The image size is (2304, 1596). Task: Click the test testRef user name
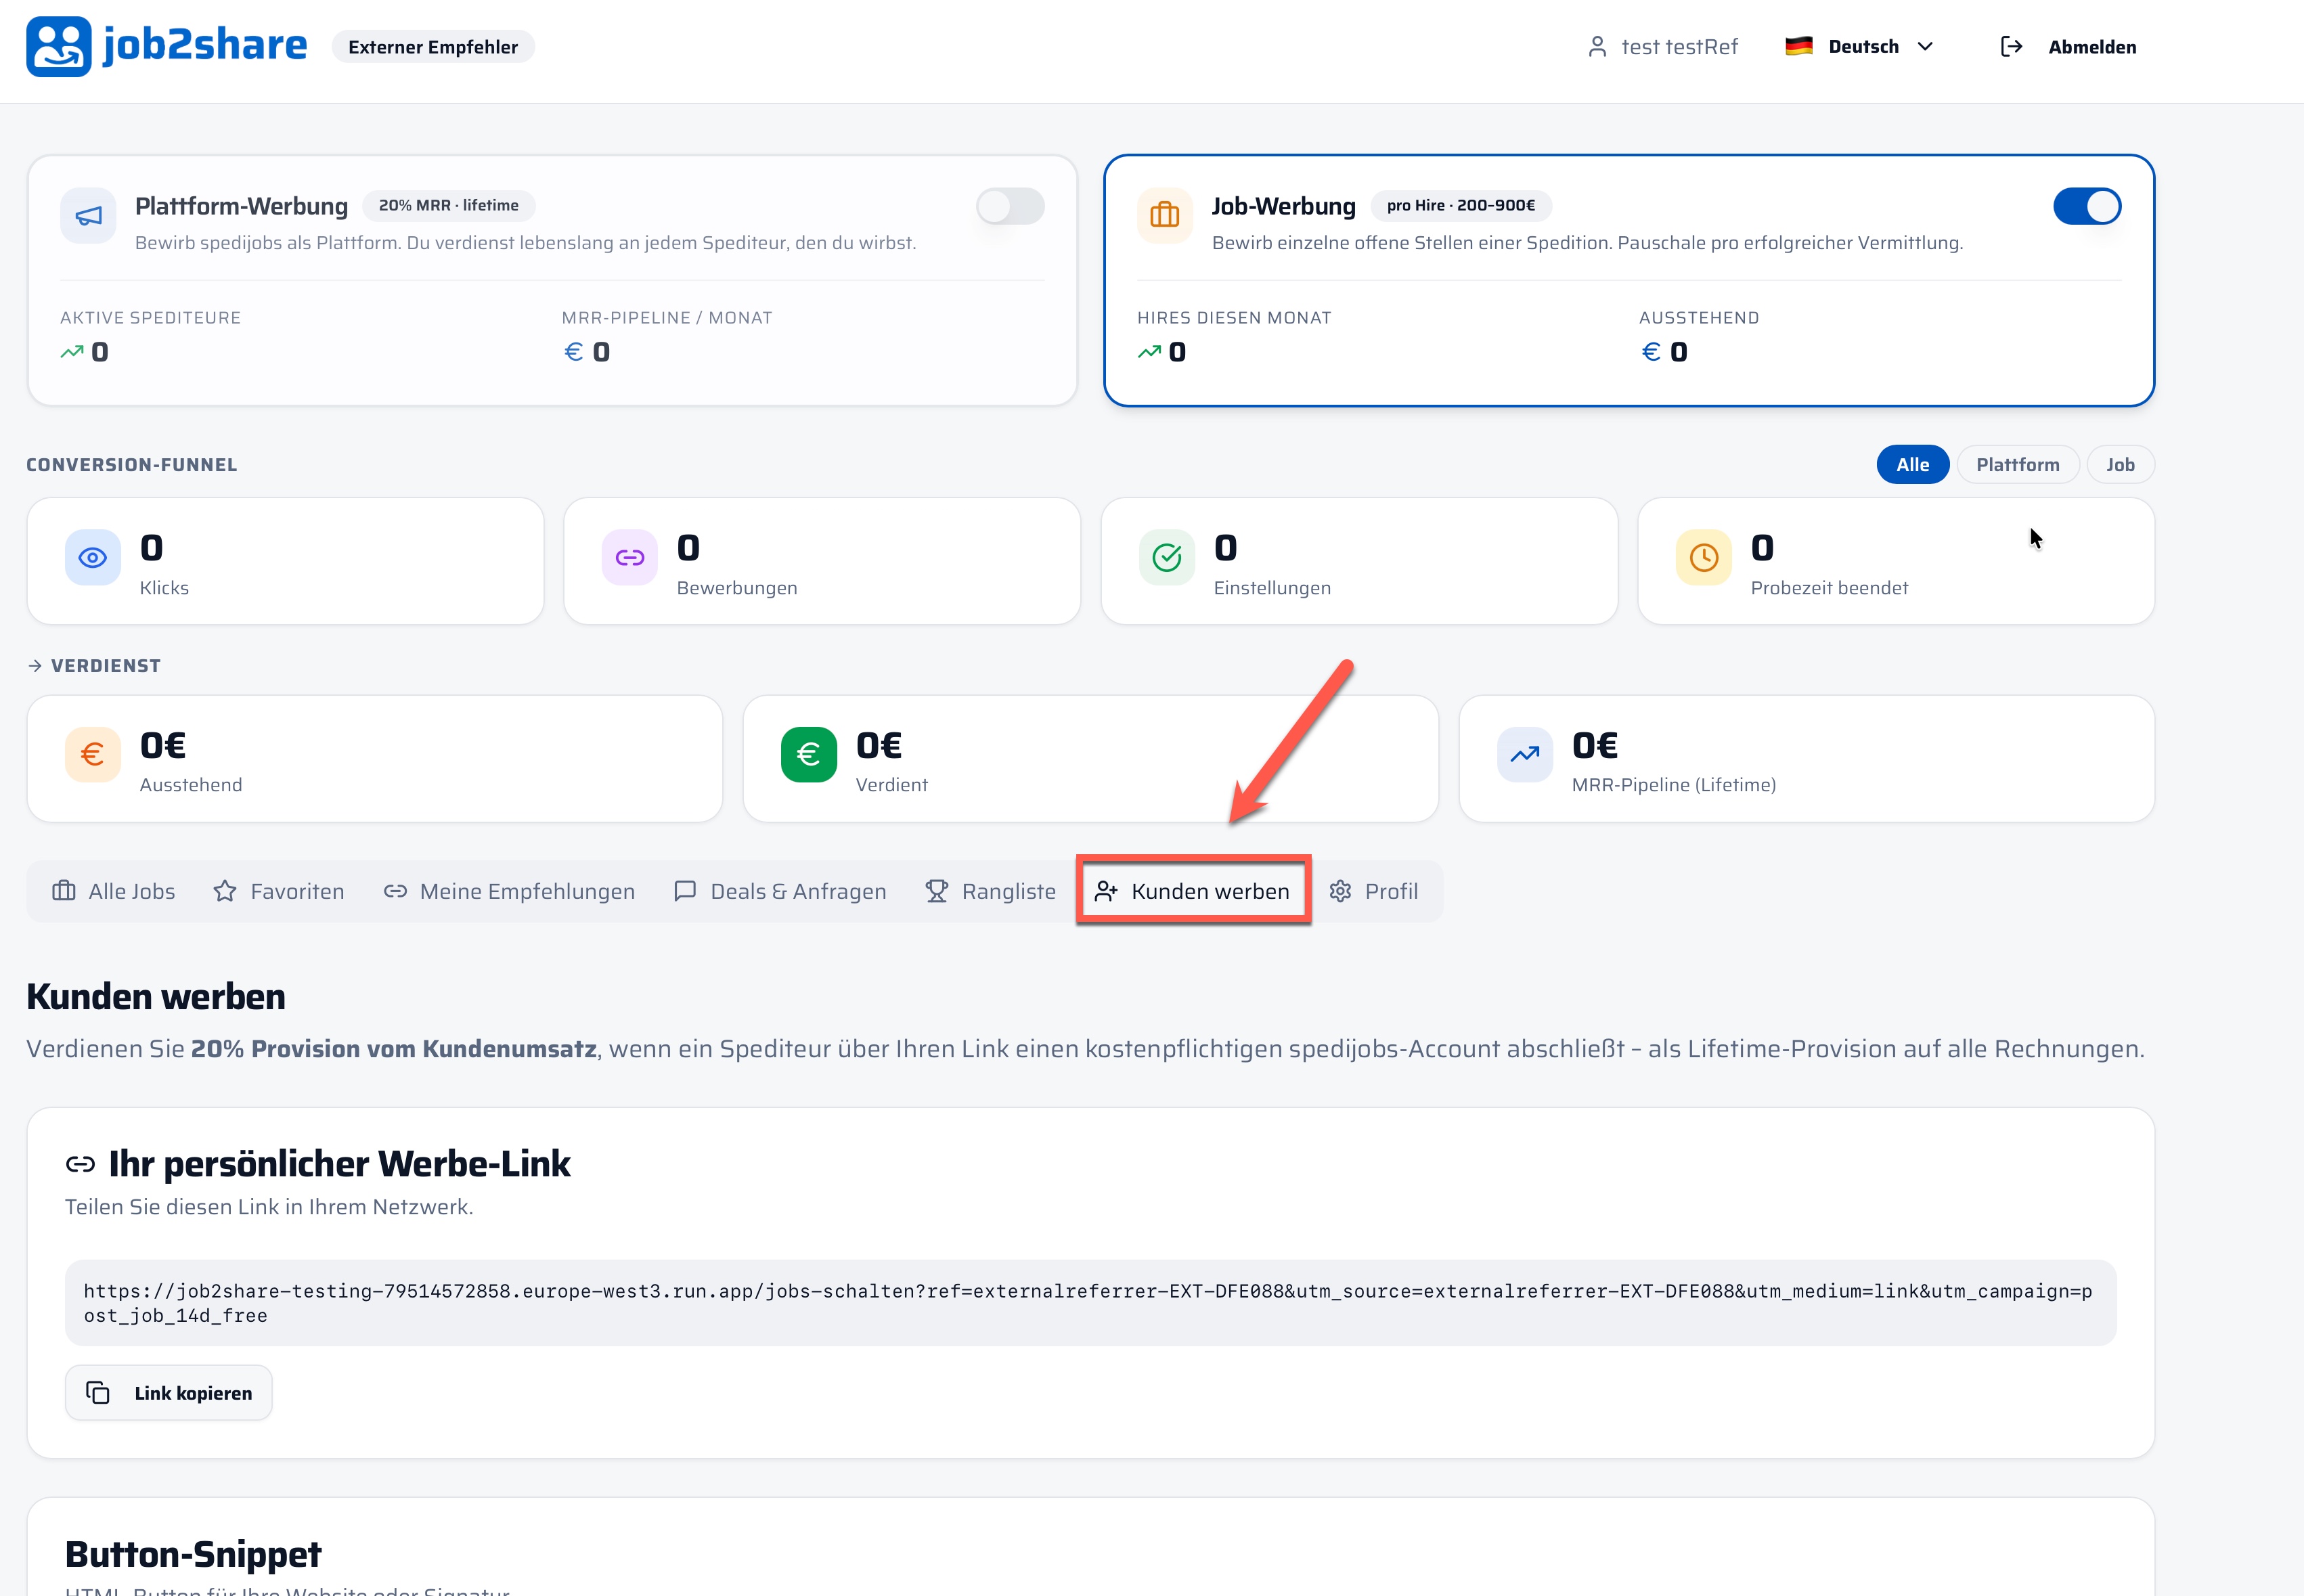pyautogui.click(x=1679, y=47)
